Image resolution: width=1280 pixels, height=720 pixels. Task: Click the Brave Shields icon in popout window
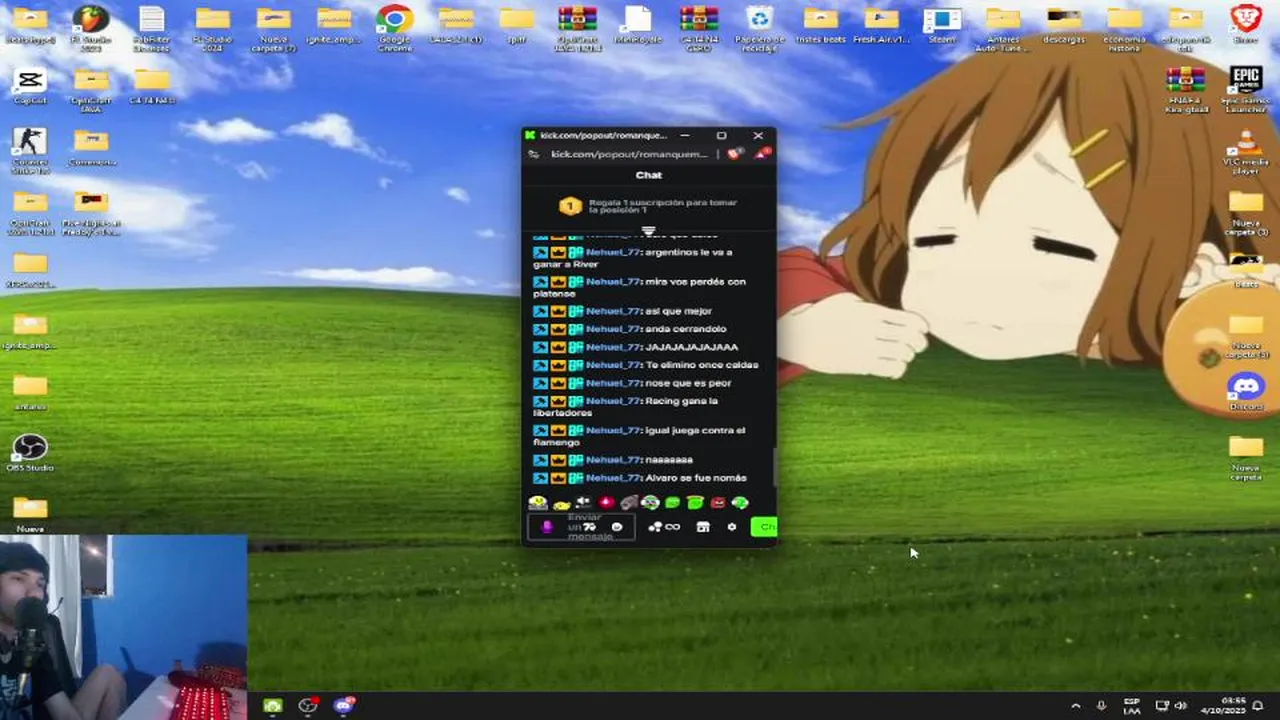(735, 154)
